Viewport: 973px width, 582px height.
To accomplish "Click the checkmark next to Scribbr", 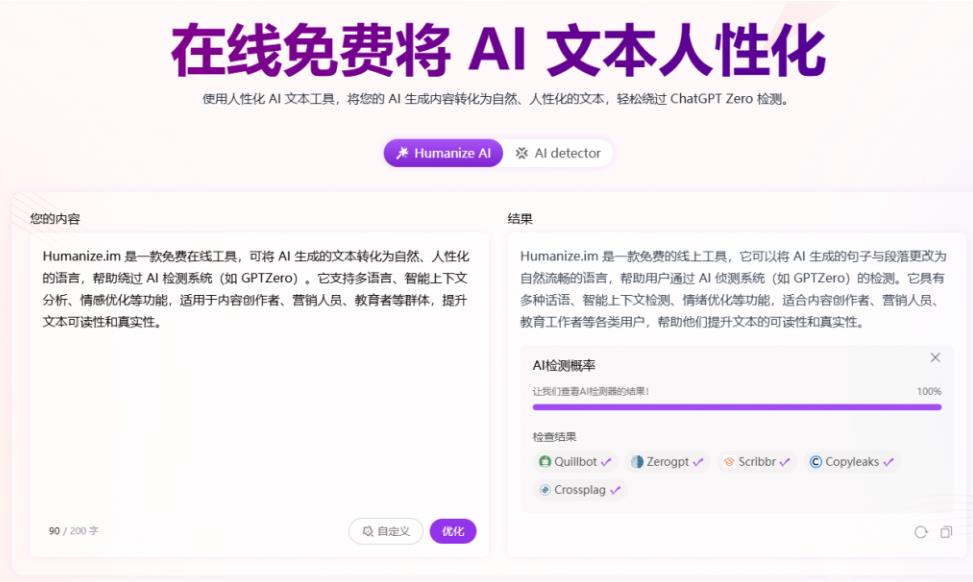I will 785,462.
